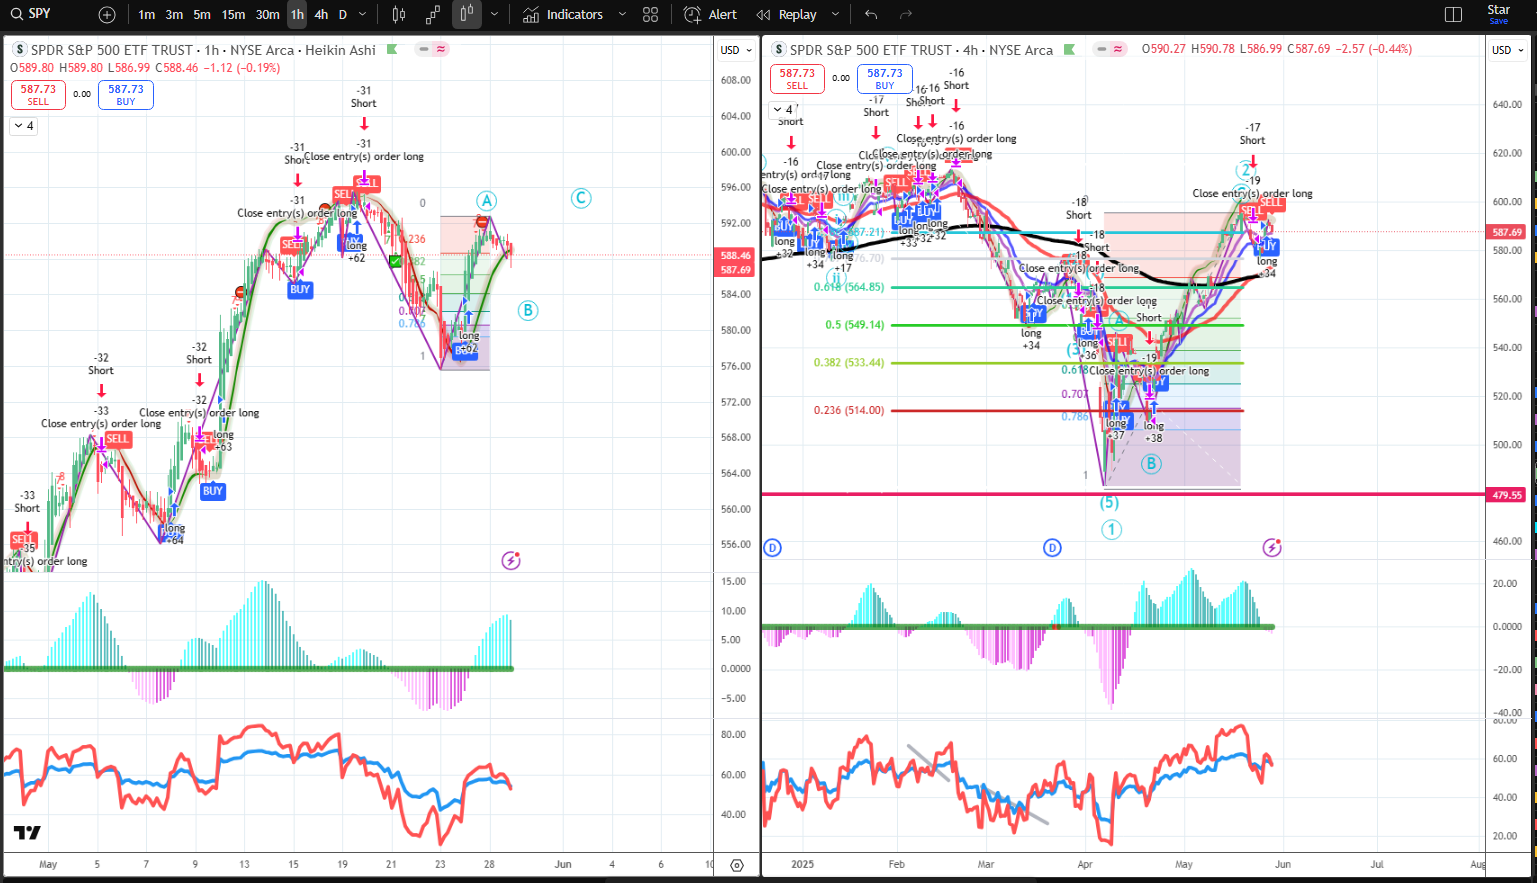Click the 588.46 price label on the 1h price axis

click(x=736, y=255)
